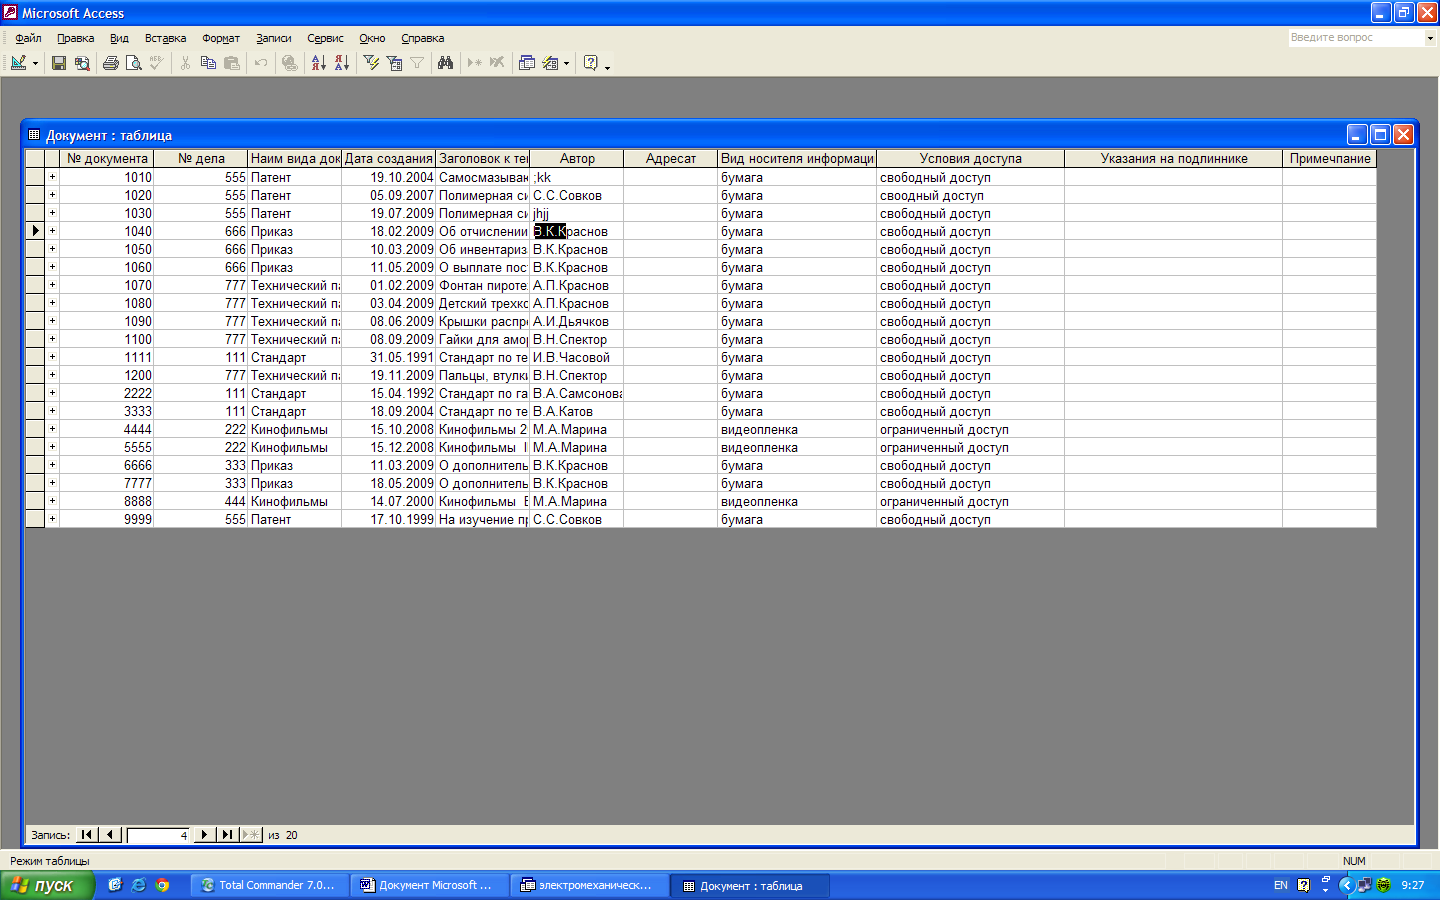Click the Database Window icon
This screenshot has height=900, width=1440.
pos(527,63)
